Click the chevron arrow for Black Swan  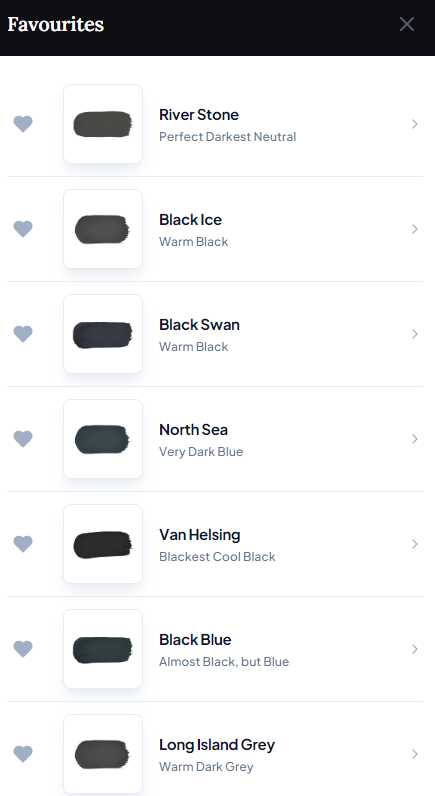point(415,334)
